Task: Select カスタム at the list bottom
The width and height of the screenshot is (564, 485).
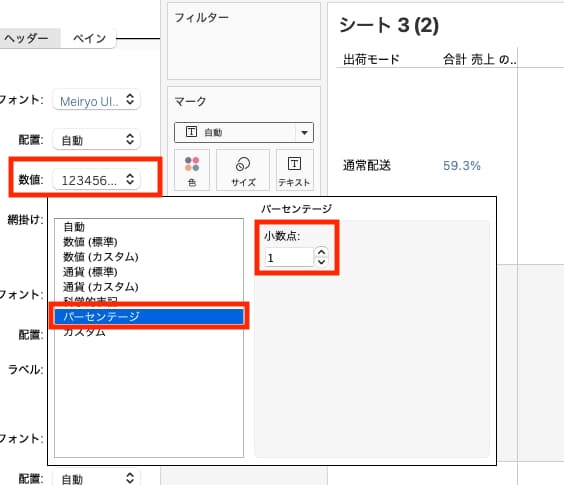Action: point(84,332)
